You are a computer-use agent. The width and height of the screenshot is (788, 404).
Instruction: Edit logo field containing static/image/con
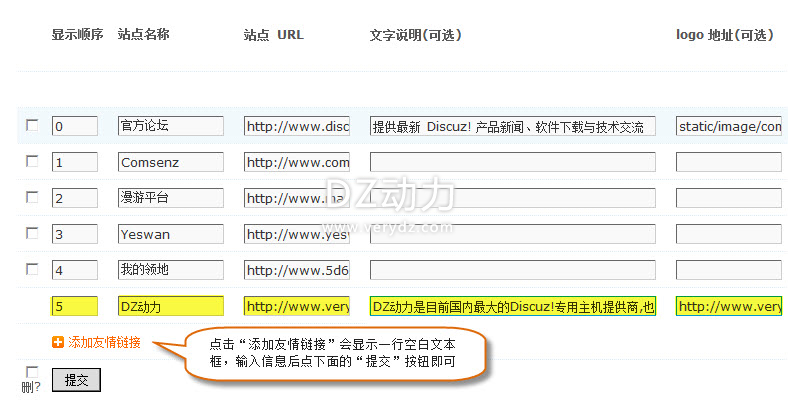[729, 126]
